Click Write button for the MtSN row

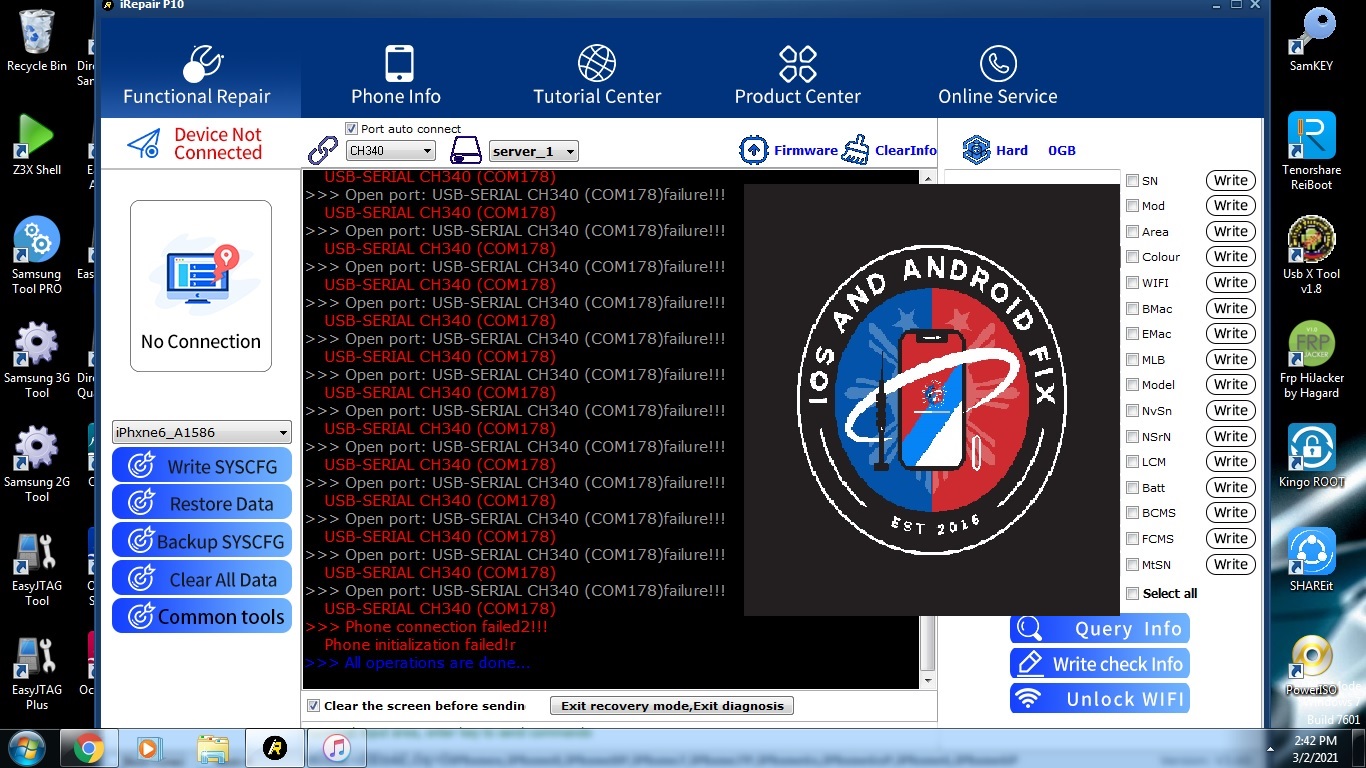pos(1231,565)
